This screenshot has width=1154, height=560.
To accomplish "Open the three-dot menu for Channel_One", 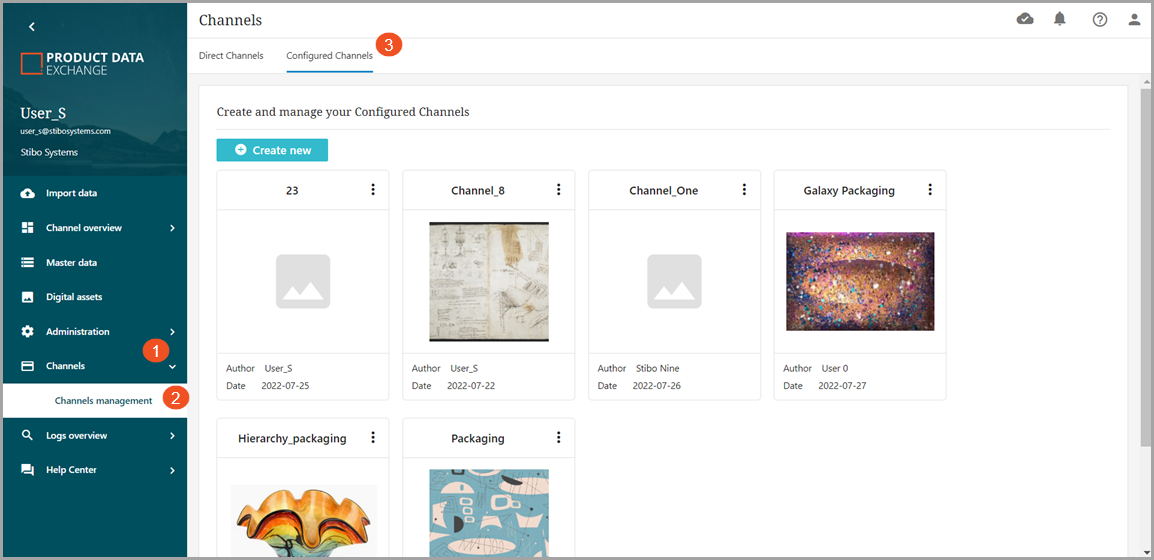I will tap(744, 190).
